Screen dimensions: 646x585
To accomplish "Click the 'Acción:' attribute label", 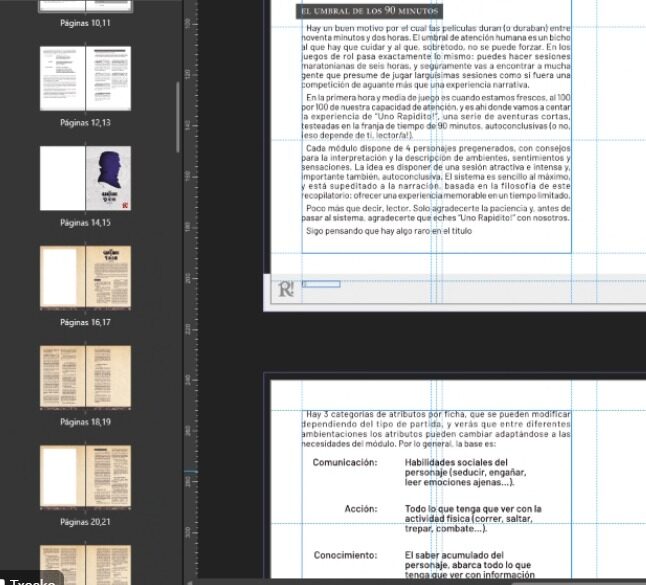I will pyautogui.click(x=361, y=509).
